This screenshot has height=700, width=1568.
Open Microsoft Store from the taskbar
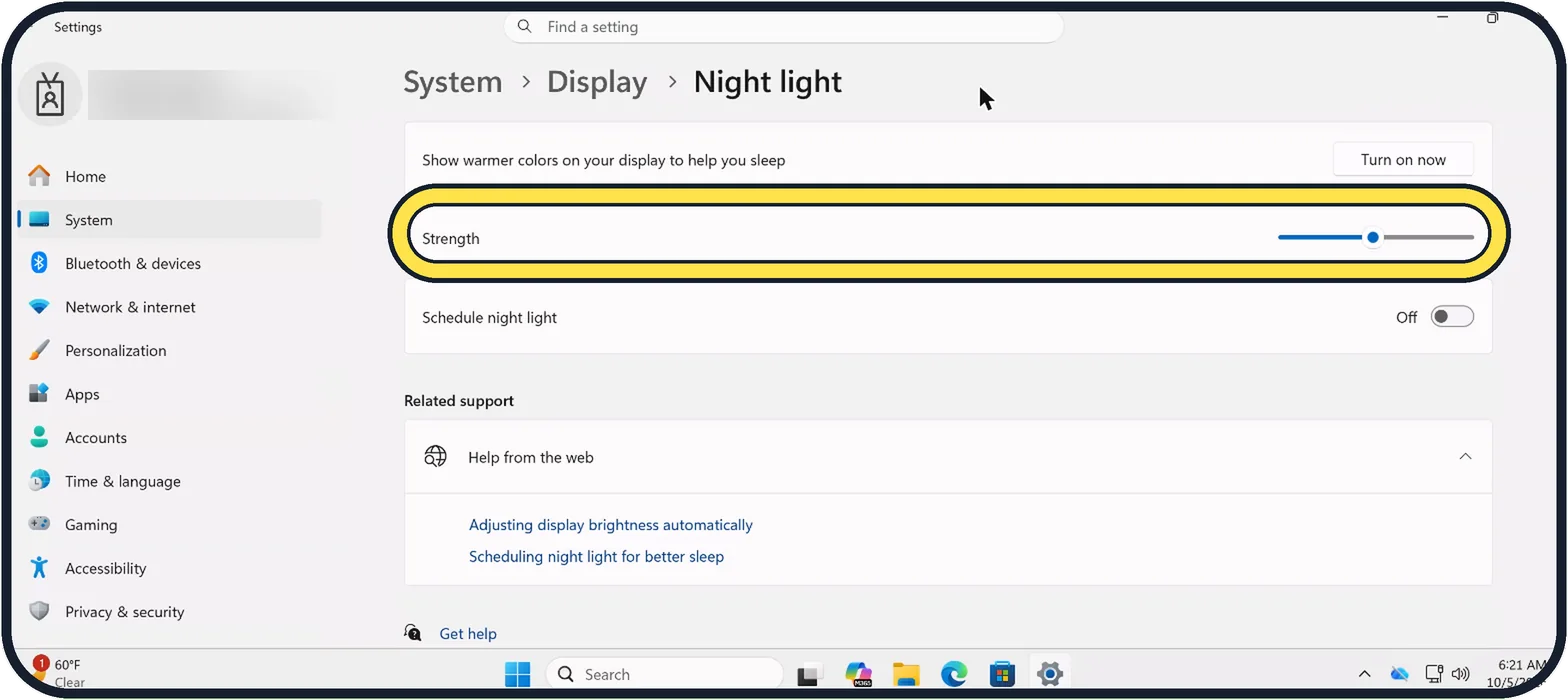[1002, 675]
